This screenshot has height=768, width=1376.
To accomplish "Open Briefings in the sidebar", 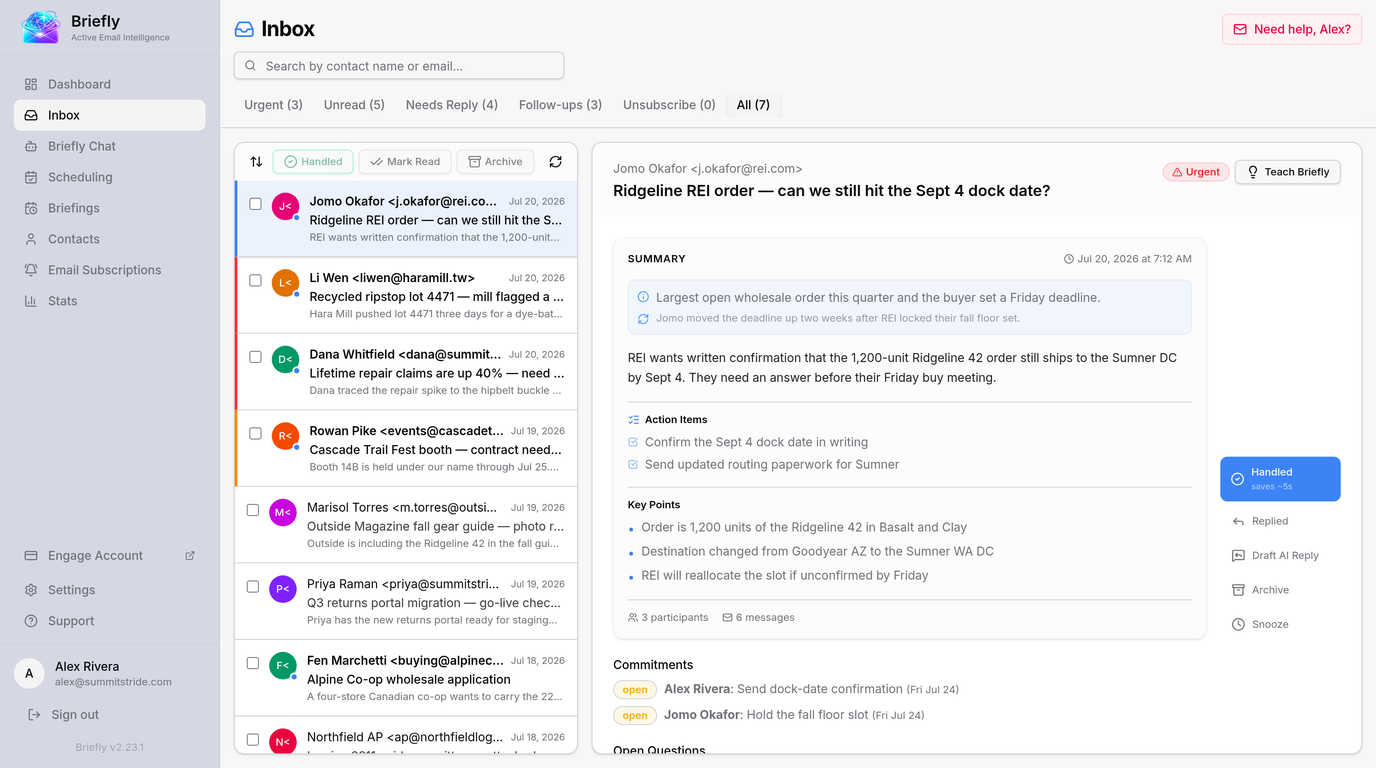I will (x=110, y=208).
